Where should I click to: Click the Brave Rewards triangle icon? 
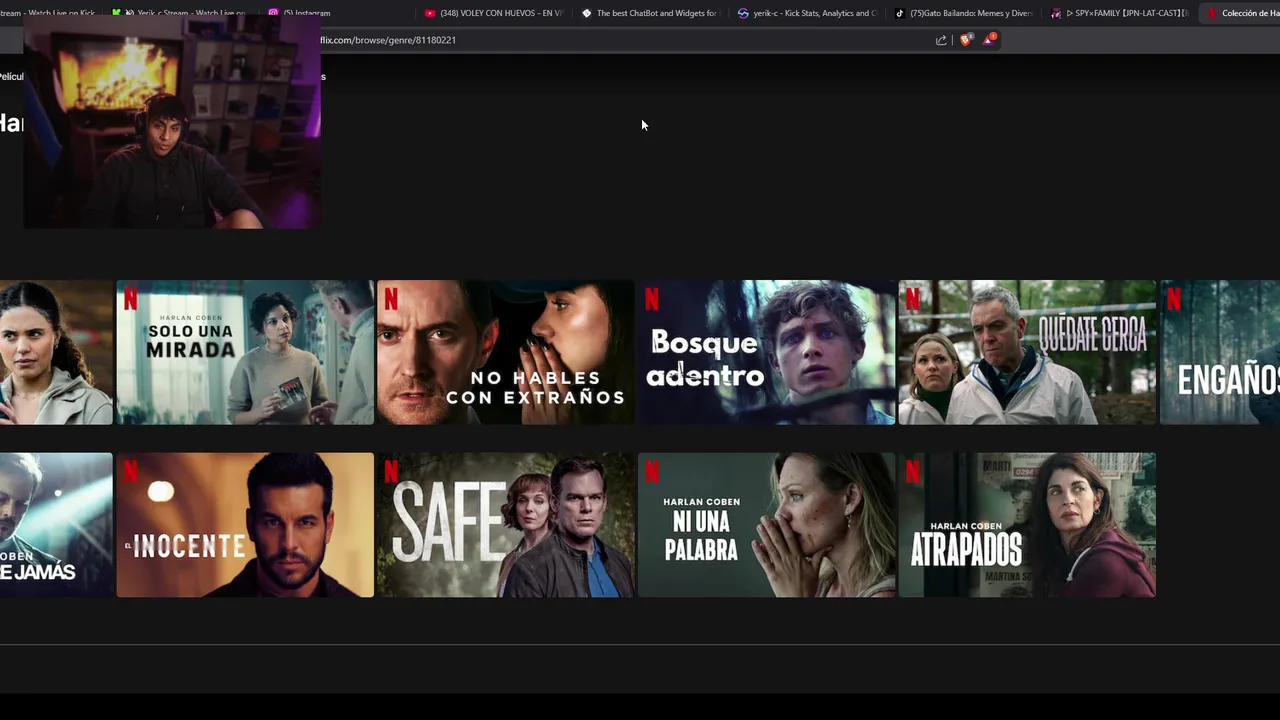(x=989, y=40)
